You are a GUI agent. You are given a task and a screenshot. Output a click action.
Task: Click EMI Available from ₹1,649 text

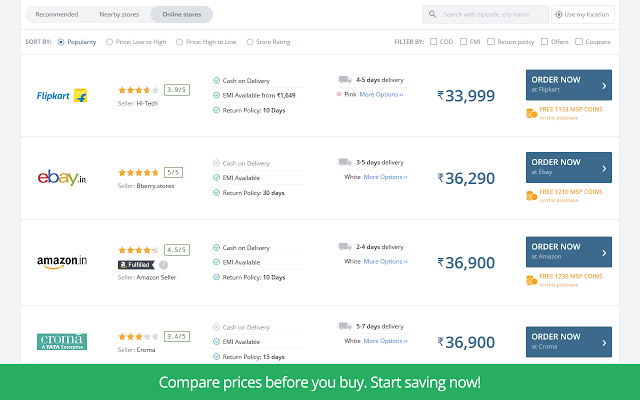259,95
